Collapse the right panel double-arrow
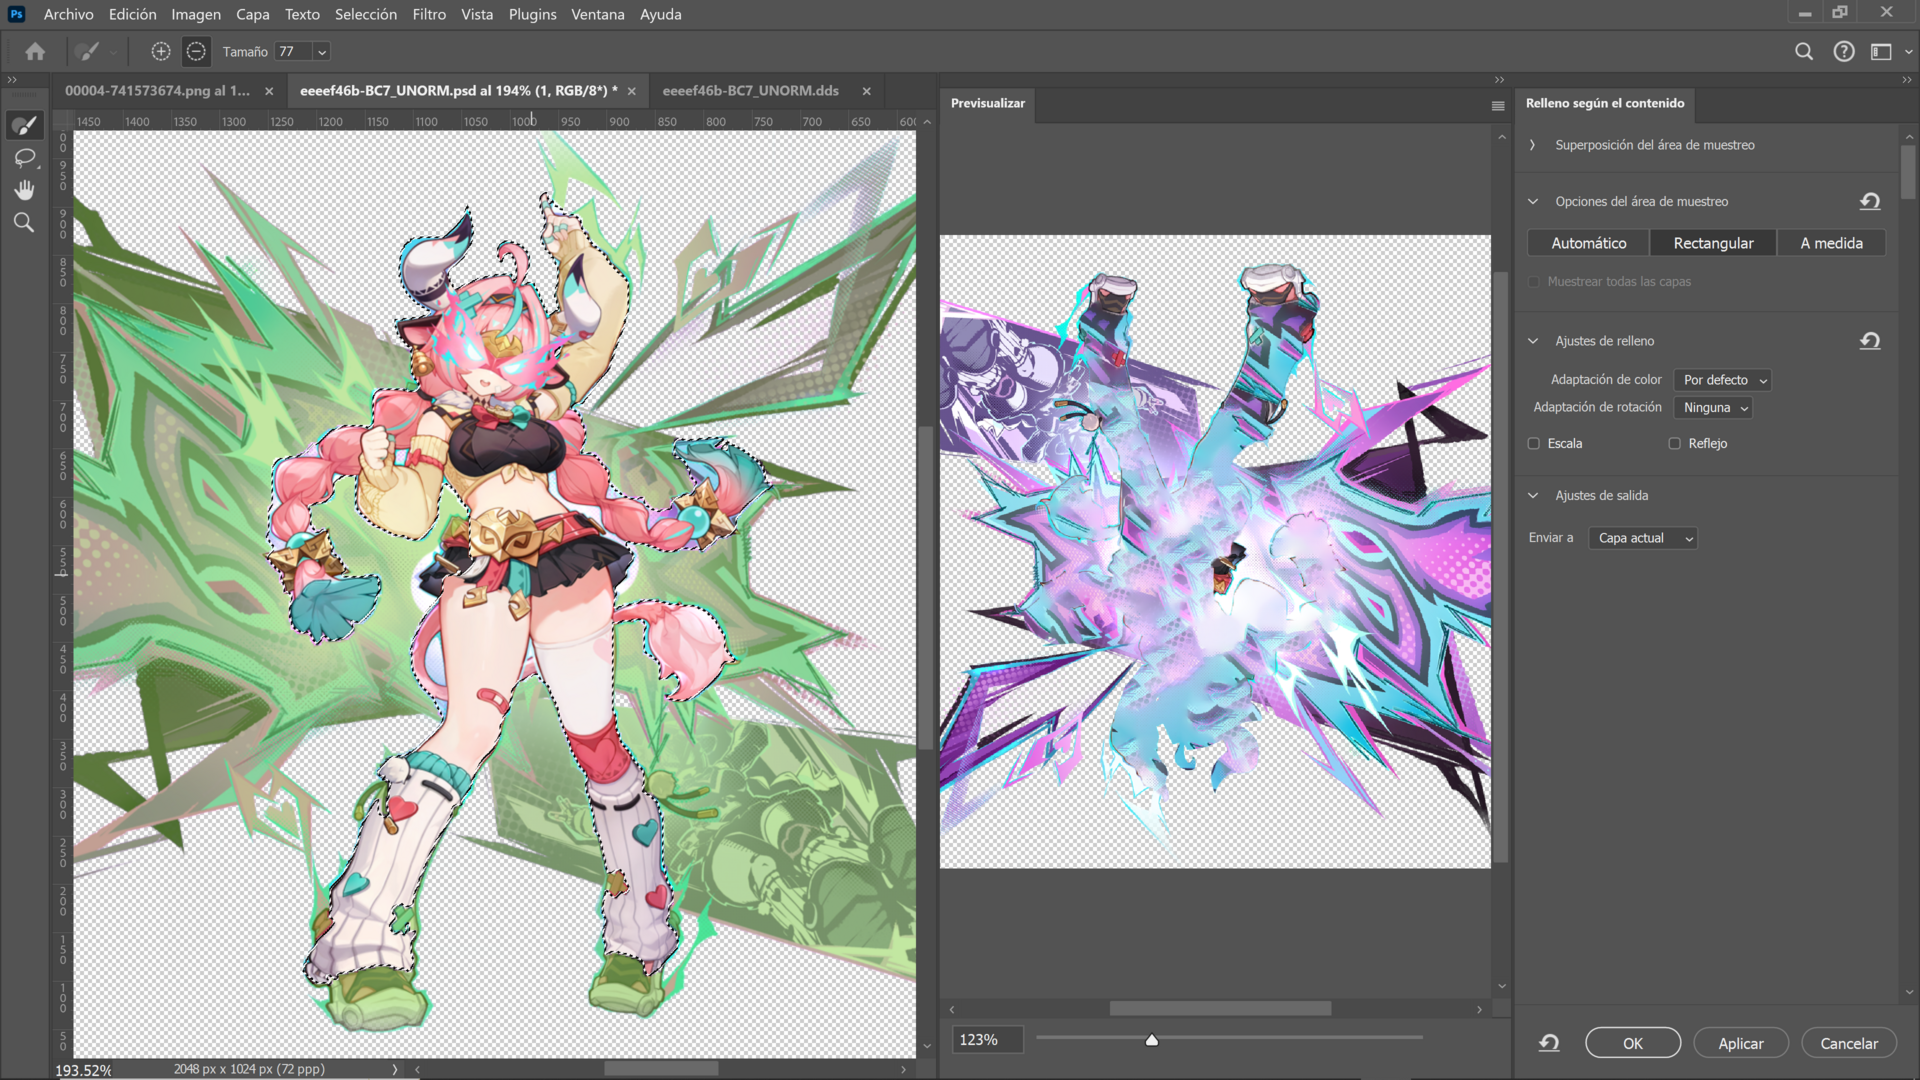Viewport: 1920px width, 1080px height. coord(1907,80)
